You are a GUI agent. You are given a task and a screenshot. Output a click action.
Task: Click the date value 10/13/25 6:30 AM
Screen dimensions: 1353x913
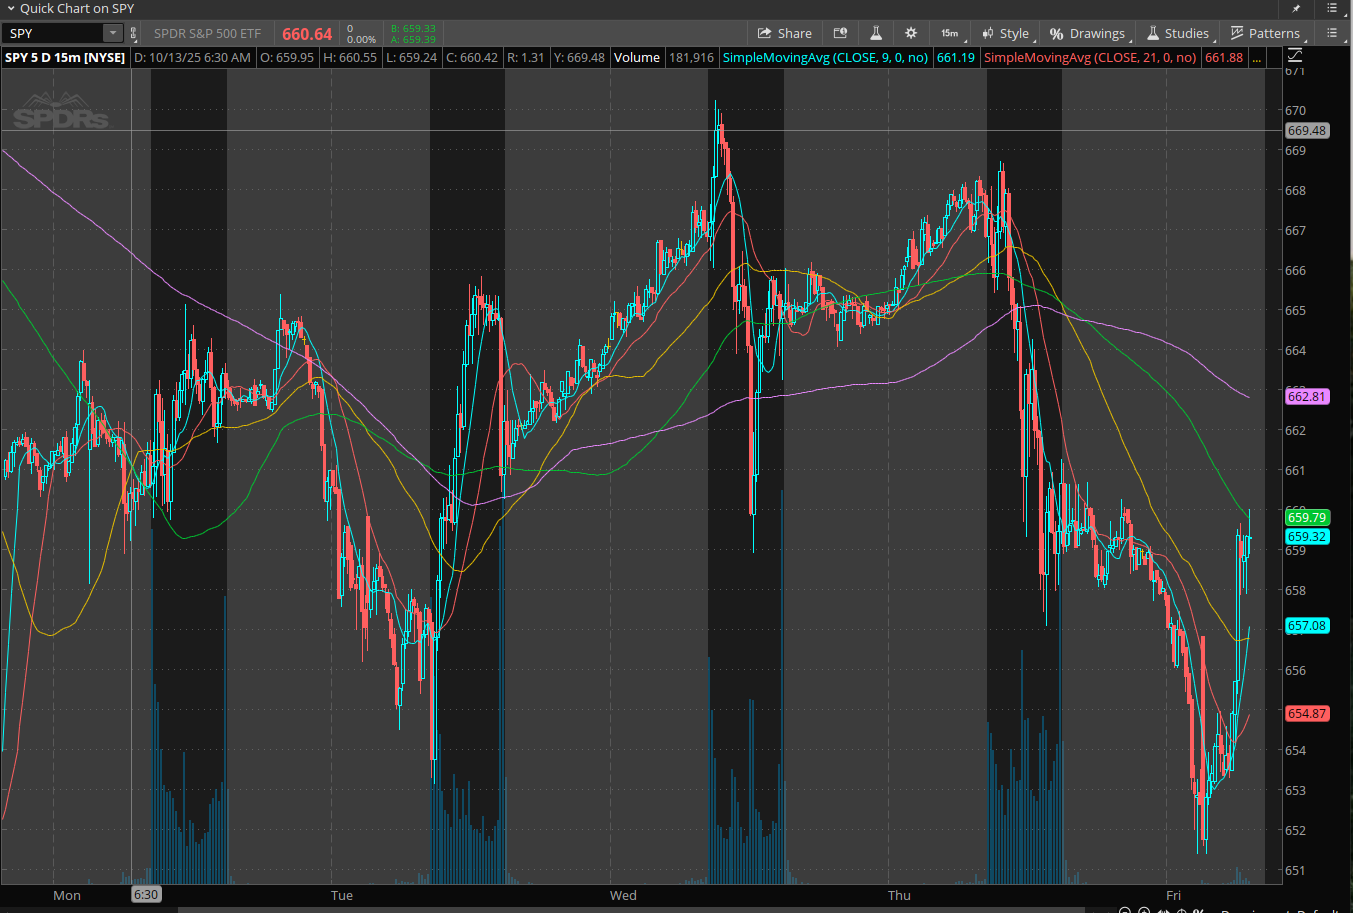click(x=192, y=57)
